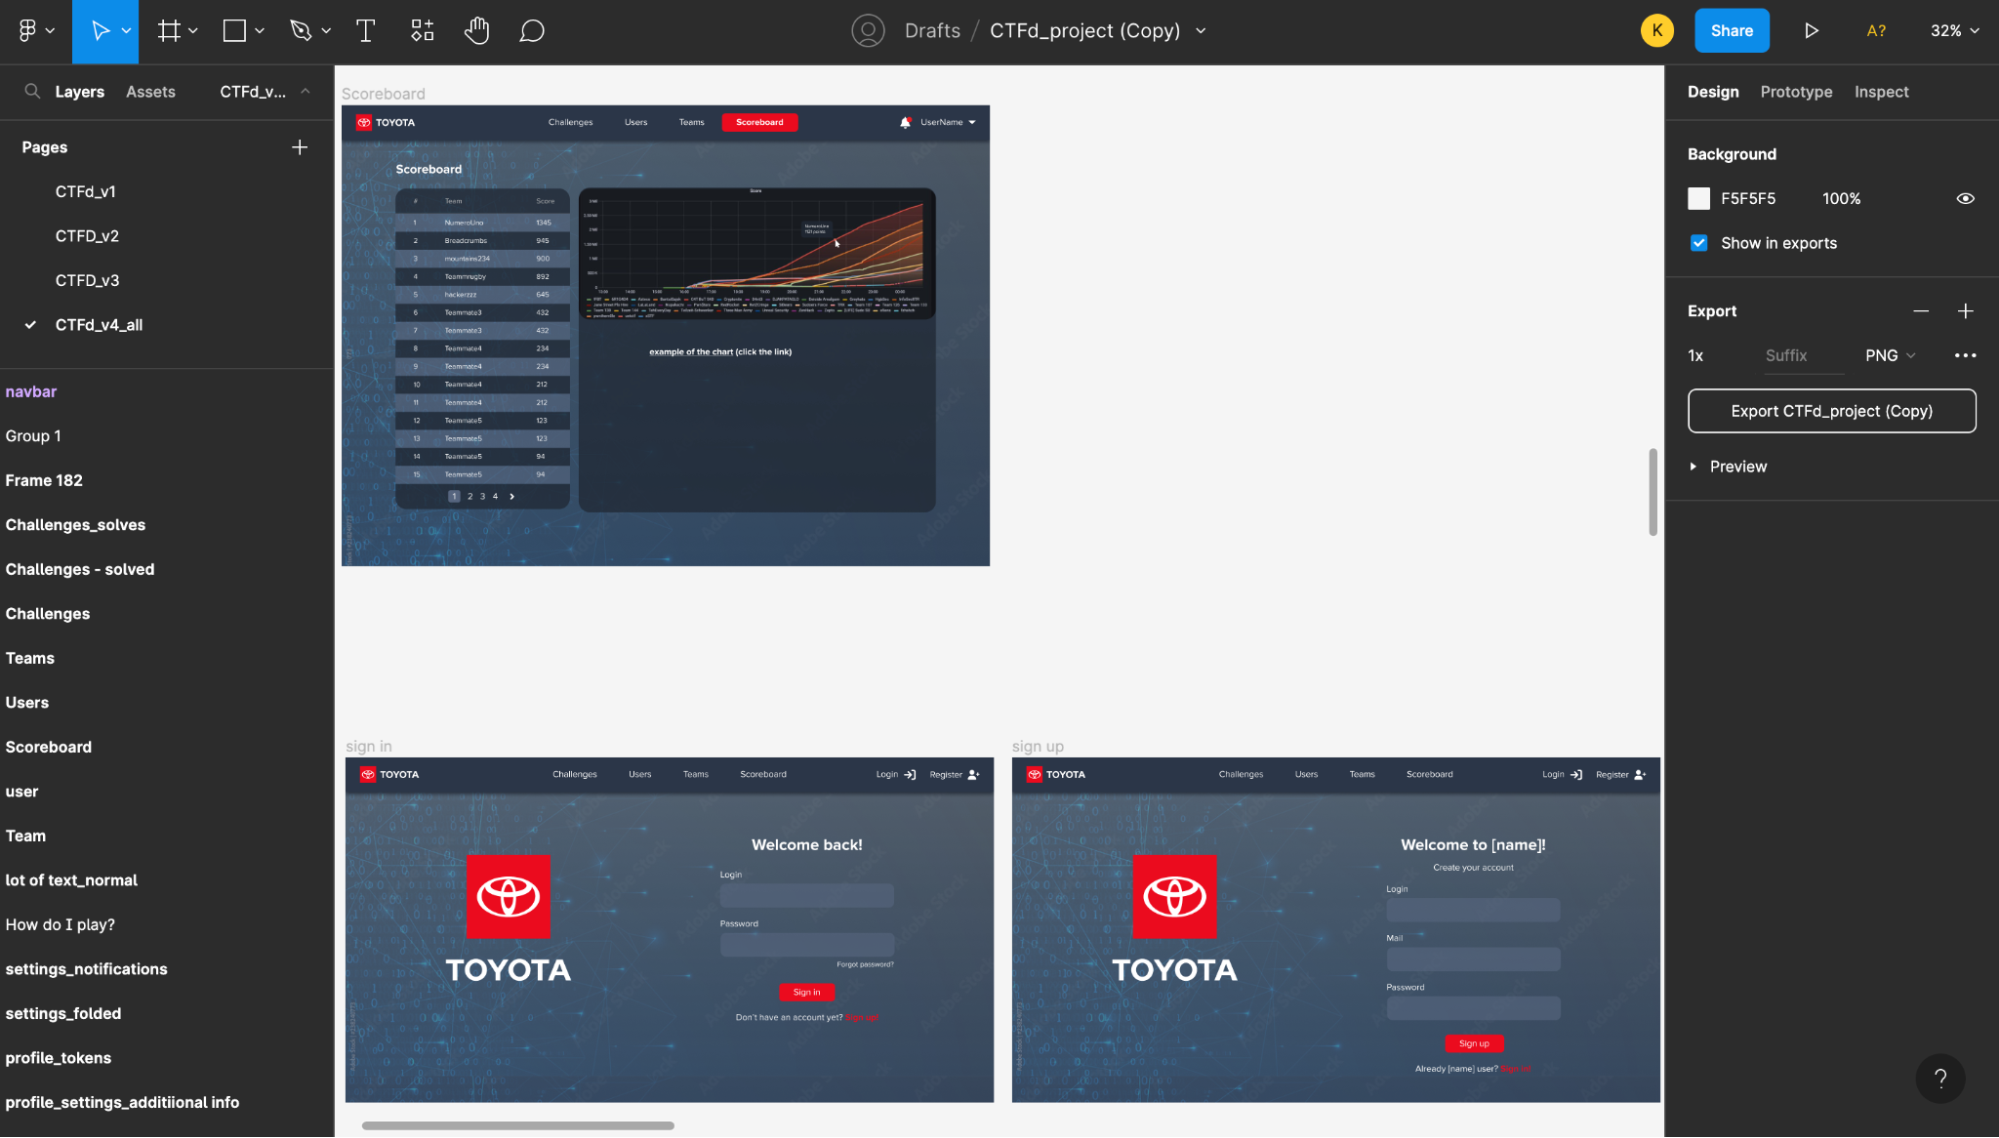Click the blue Share button
Image resolution: width=1999 pixels, height=1138 pixels.
coord(1731,31)
